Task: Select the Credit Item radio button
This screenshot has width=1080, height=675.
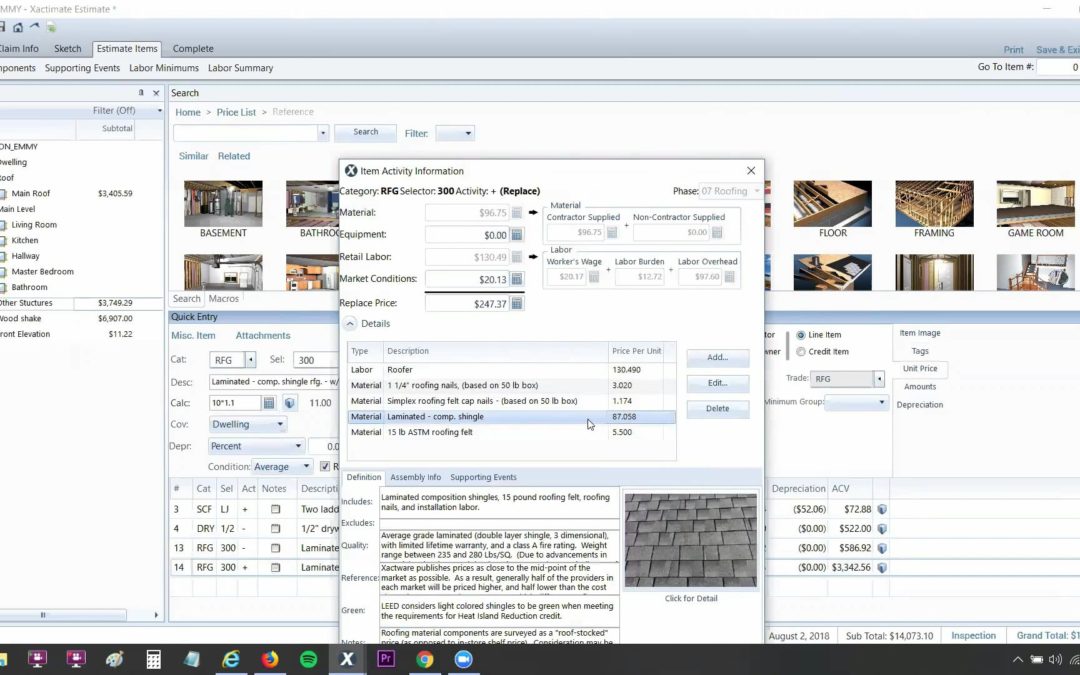Action: point(800,352)
